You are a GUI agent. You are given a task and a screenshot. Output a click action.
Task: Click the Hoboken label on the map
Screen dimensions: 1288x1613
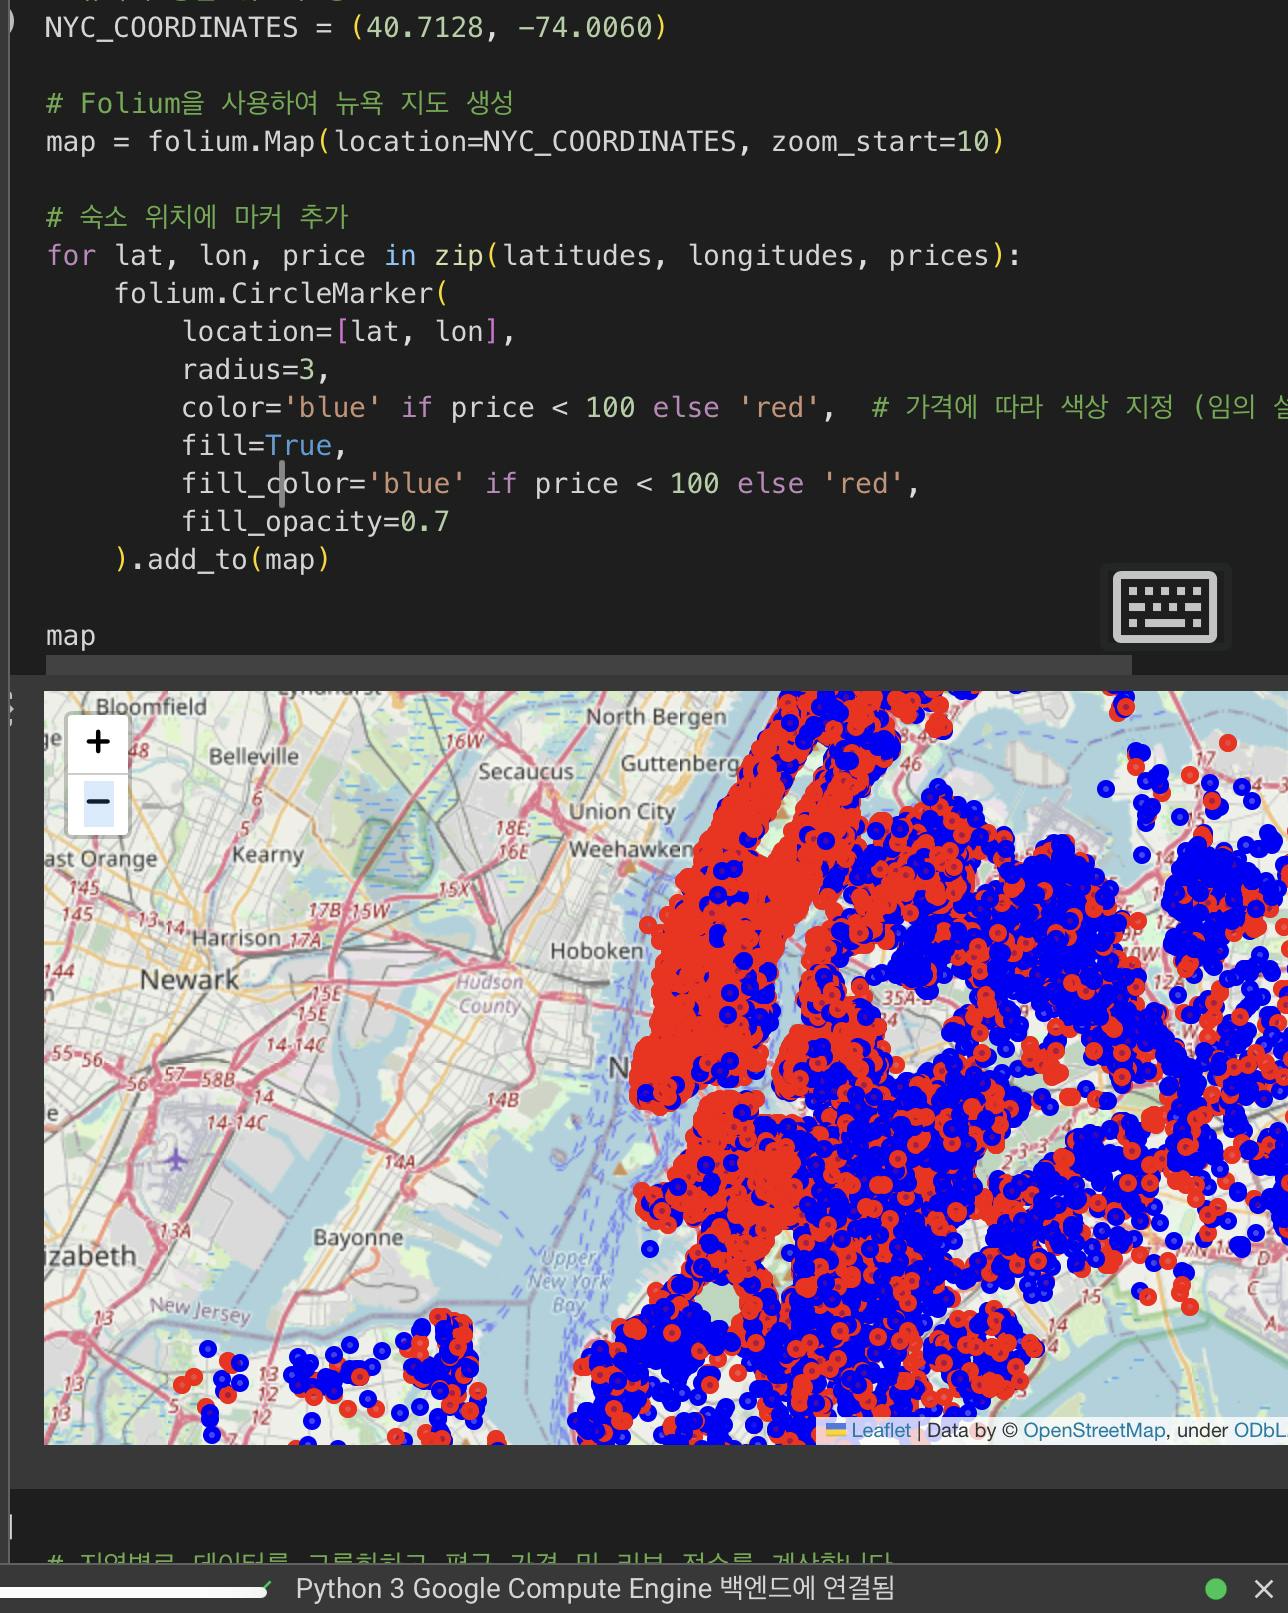[x=596, y=951]
